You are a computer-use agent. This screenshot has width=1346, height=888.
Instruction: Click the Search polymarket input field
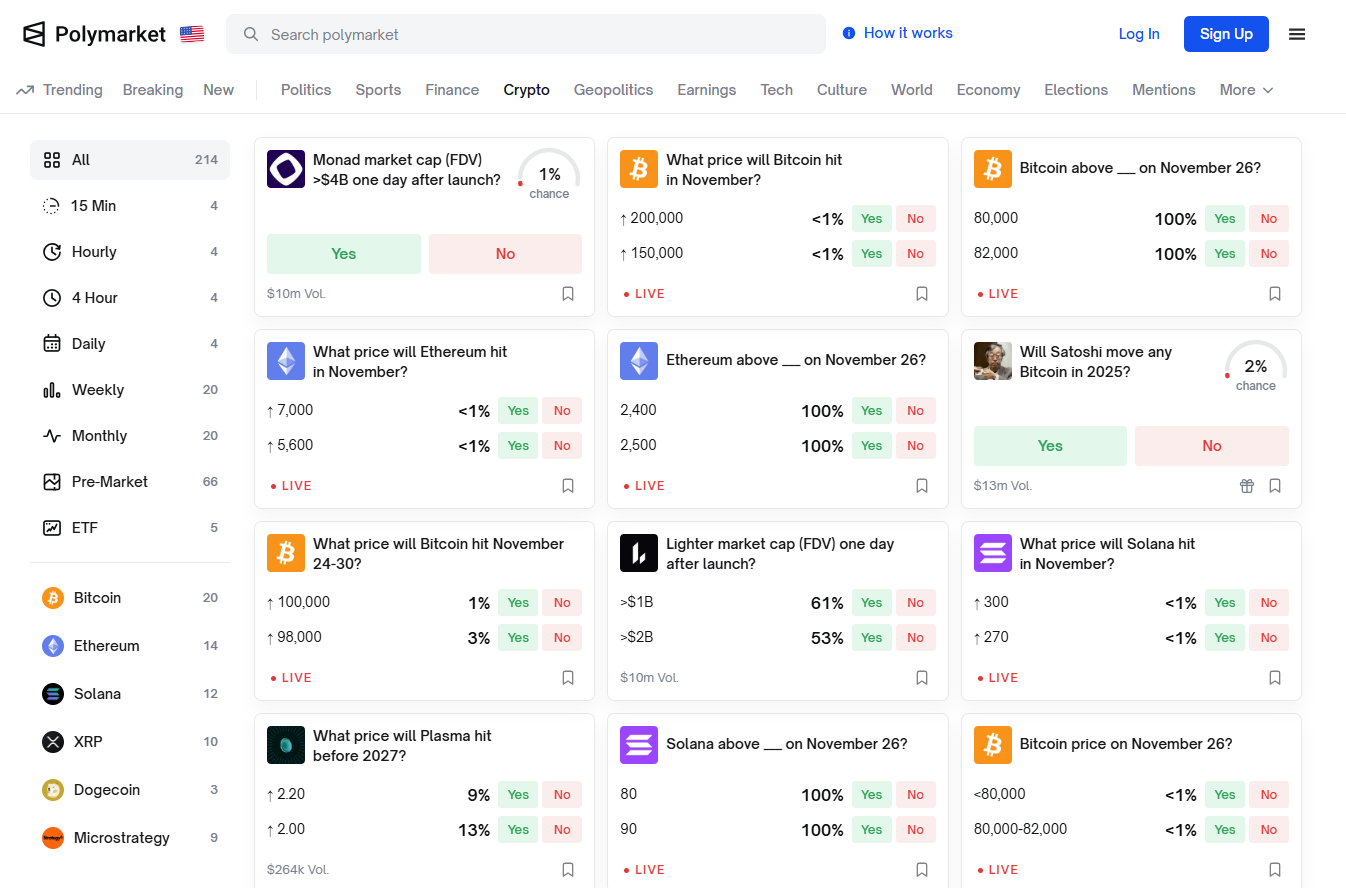click(526, 34)
